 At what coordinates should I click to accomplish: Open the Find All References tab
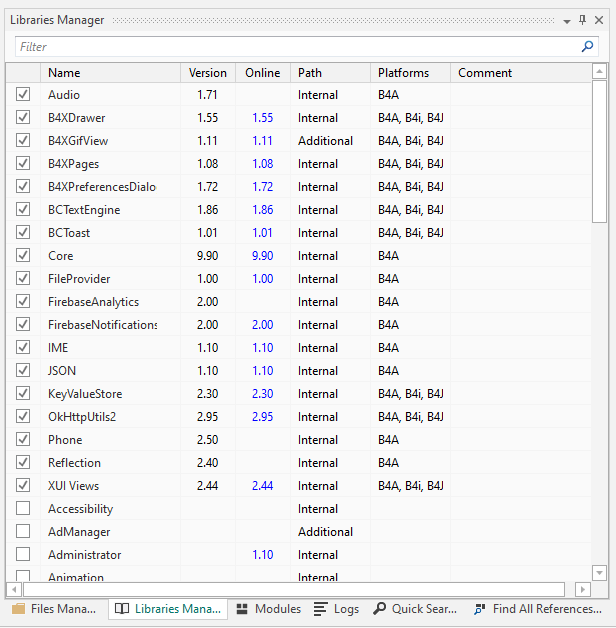coord(538,609)
